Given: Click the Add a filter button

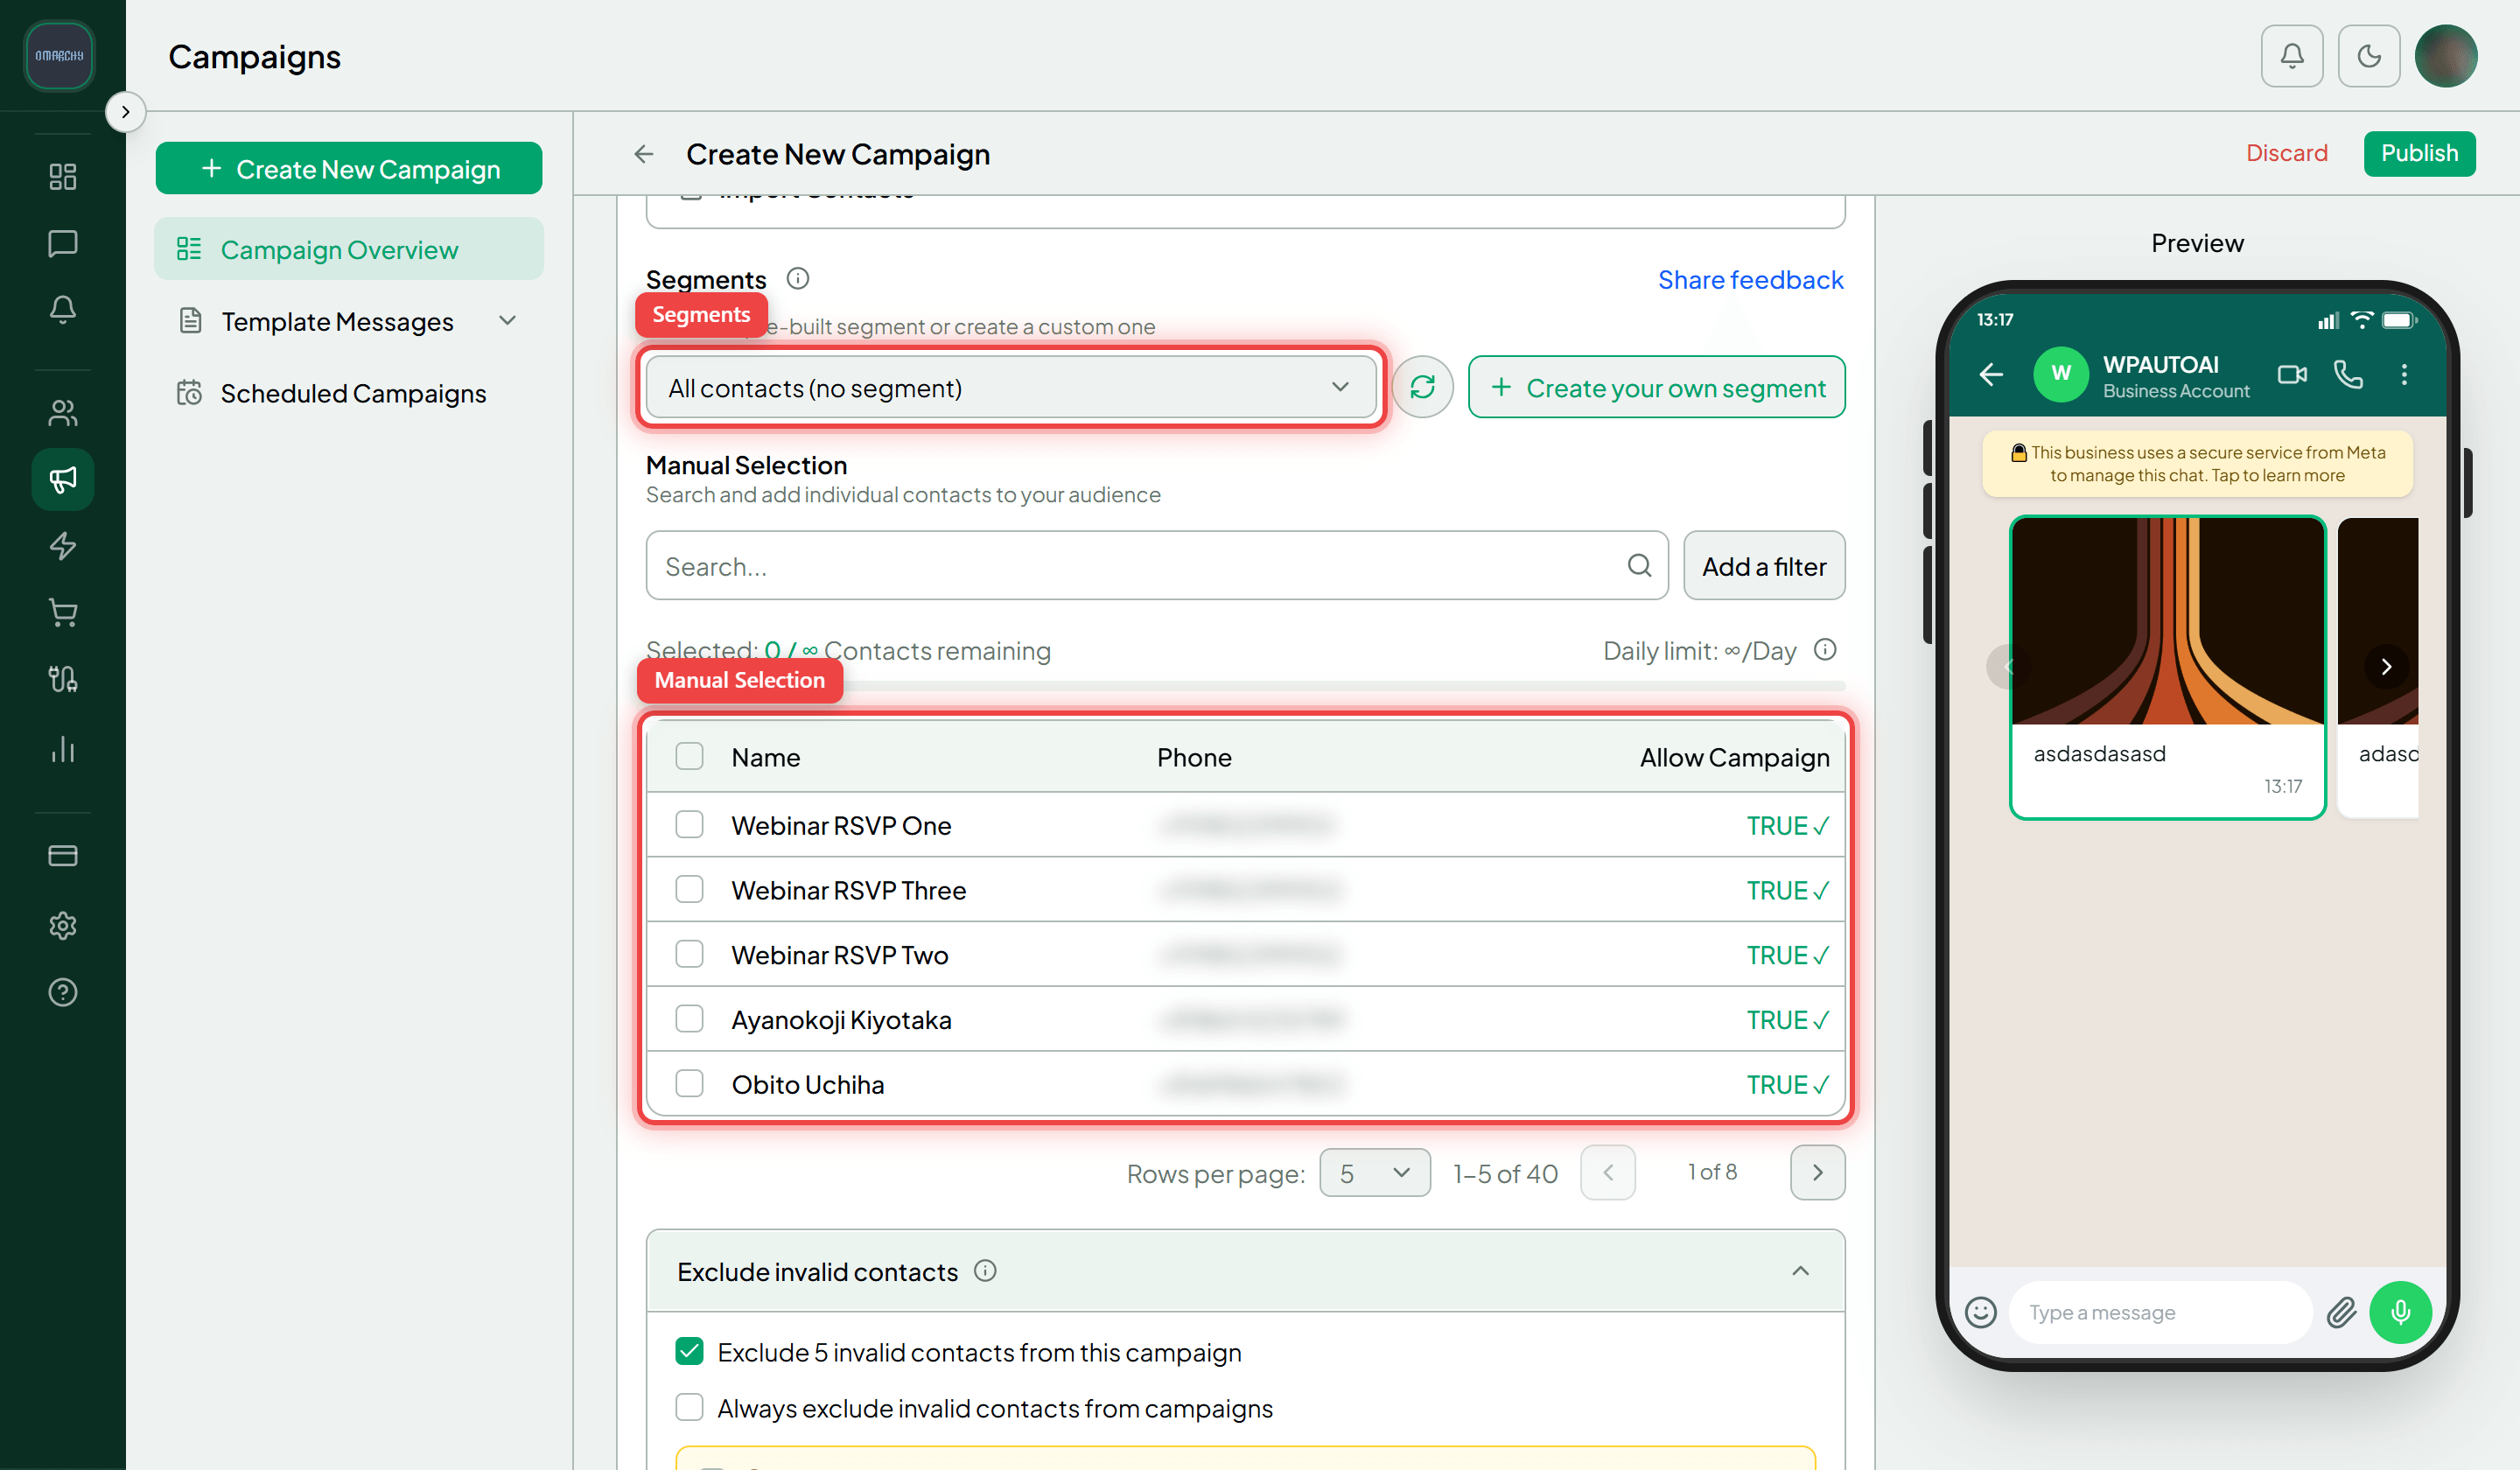Looking at the screenshot, I should pyautogui.click(x=1764, y=566).
